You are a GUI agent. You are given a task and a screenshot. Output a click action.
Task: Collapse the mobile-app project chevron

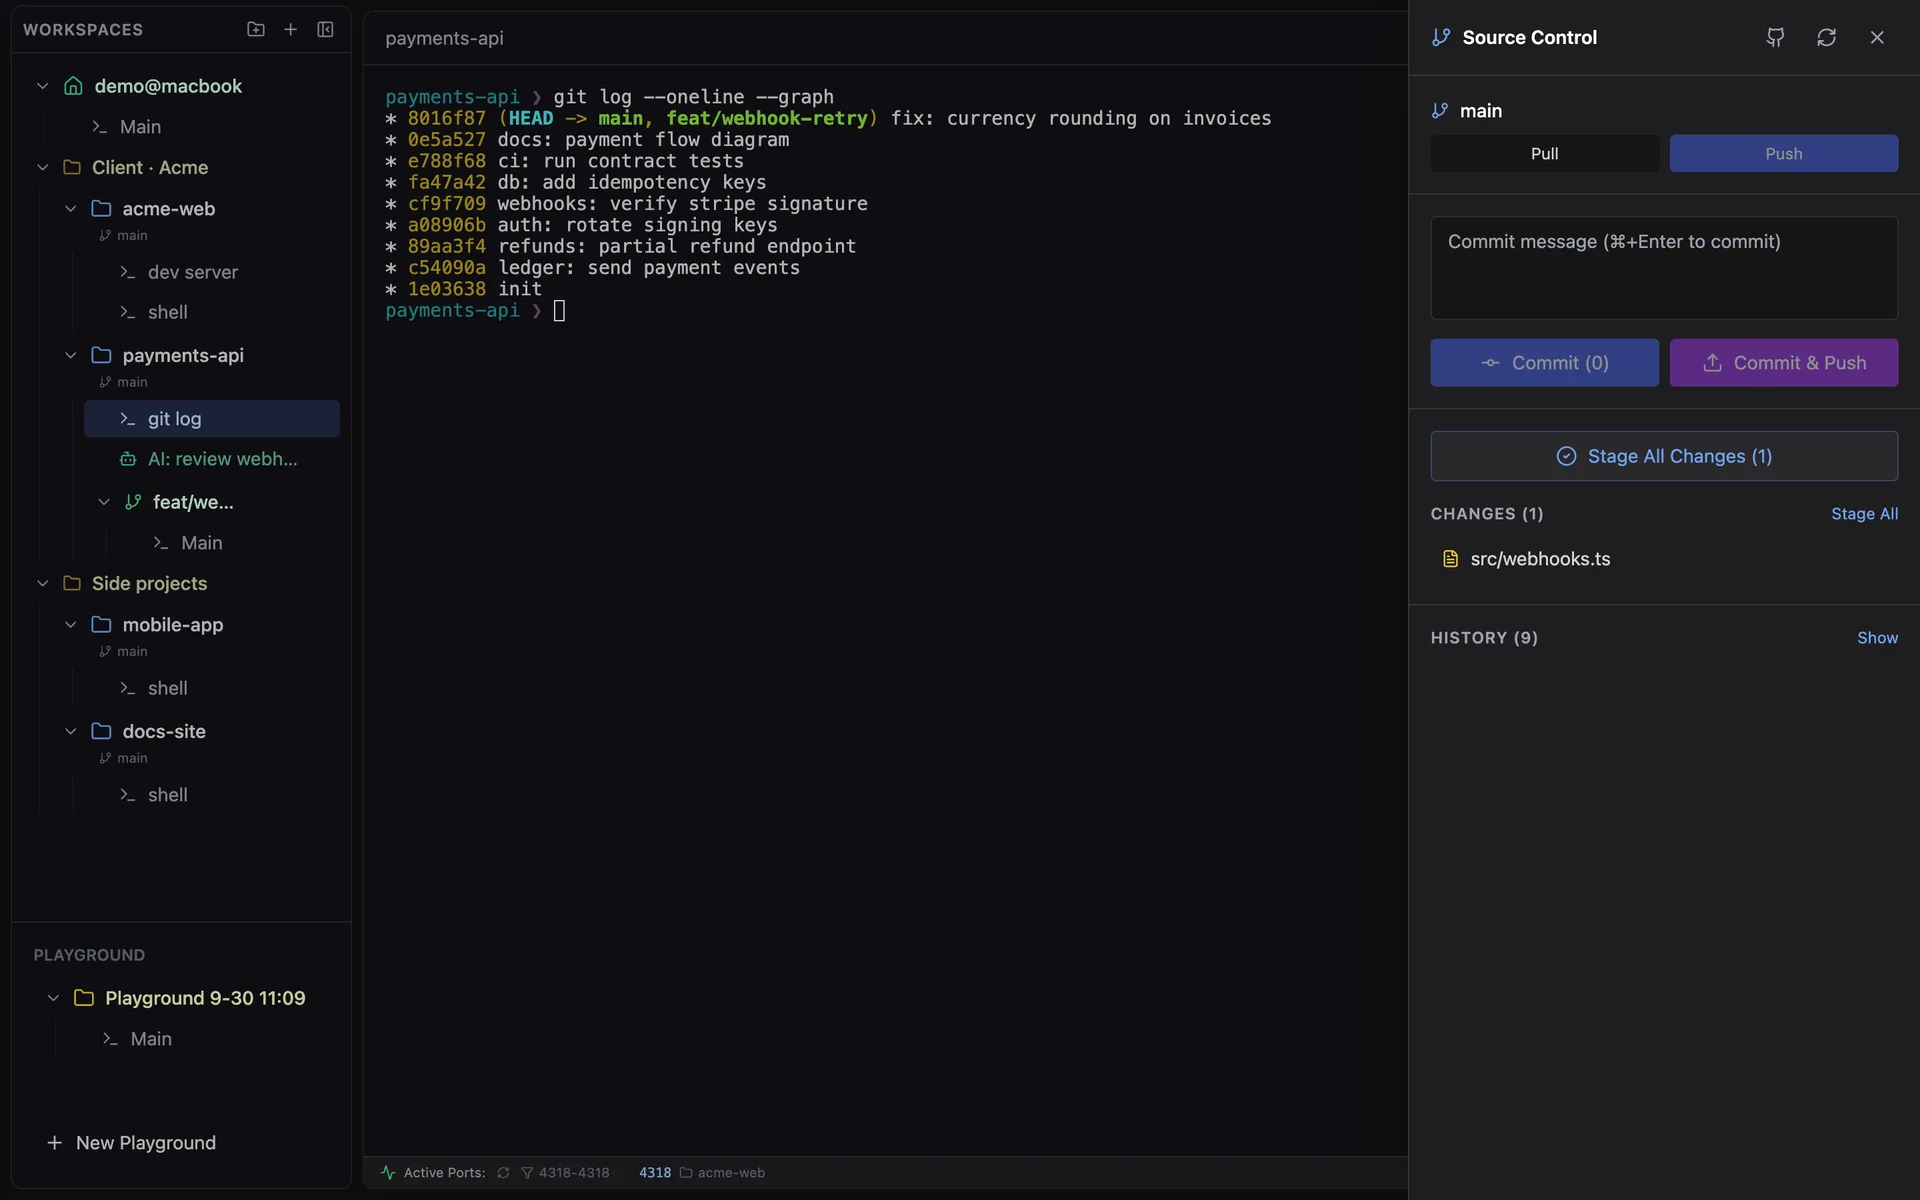pos(70,625)
